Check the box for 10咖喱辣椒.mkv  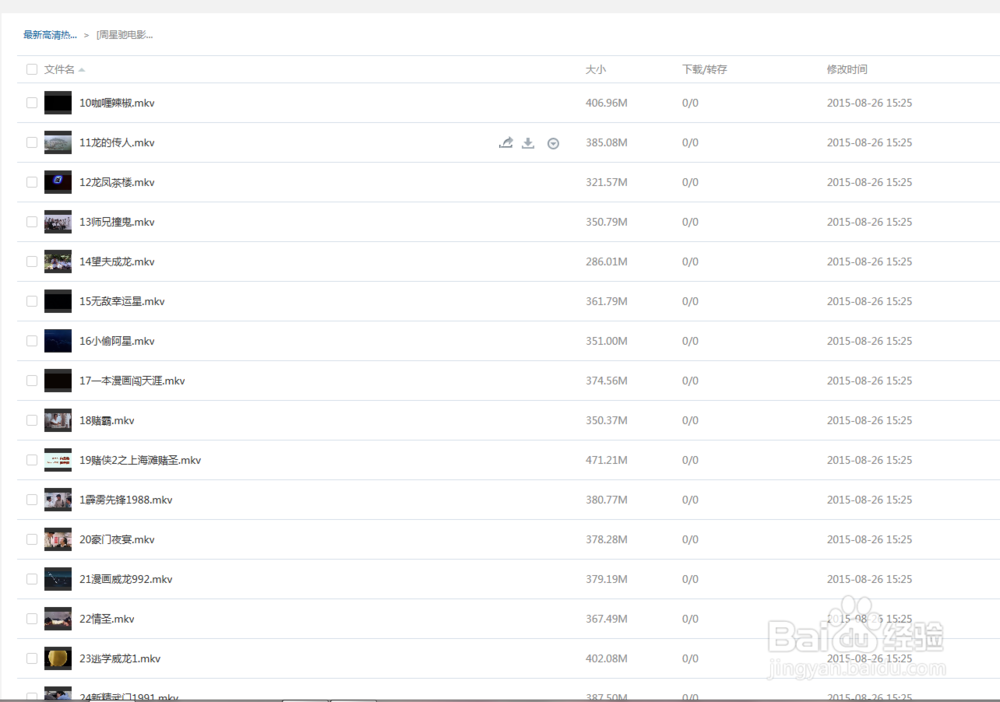coord(32,103)
